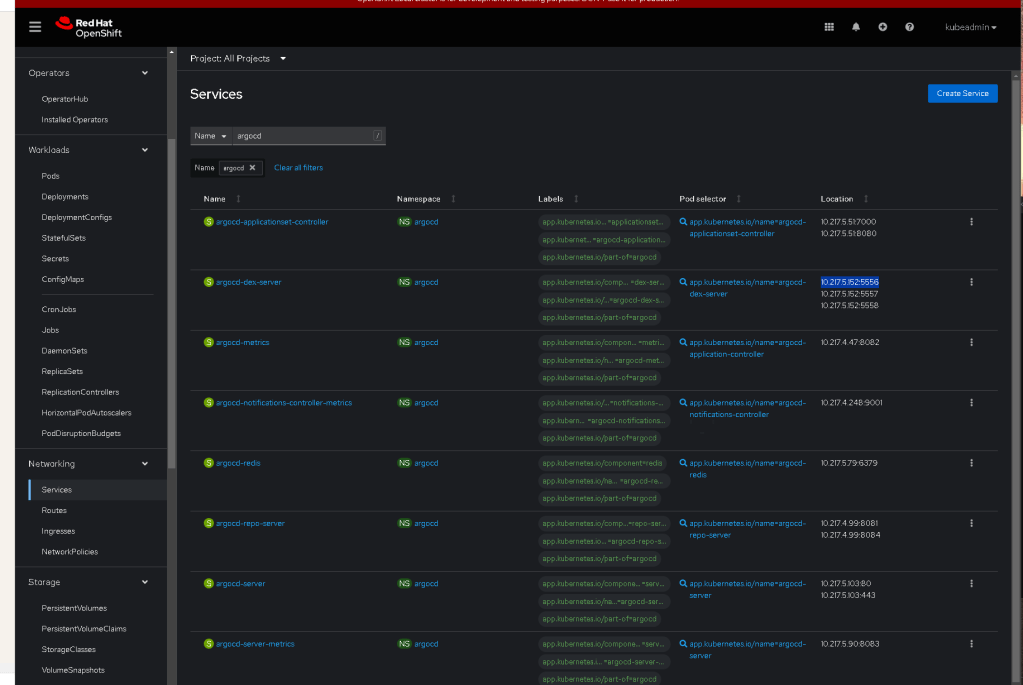Open ConfigMaps in sidebar
1023x685 pixels.
point(63,279)
